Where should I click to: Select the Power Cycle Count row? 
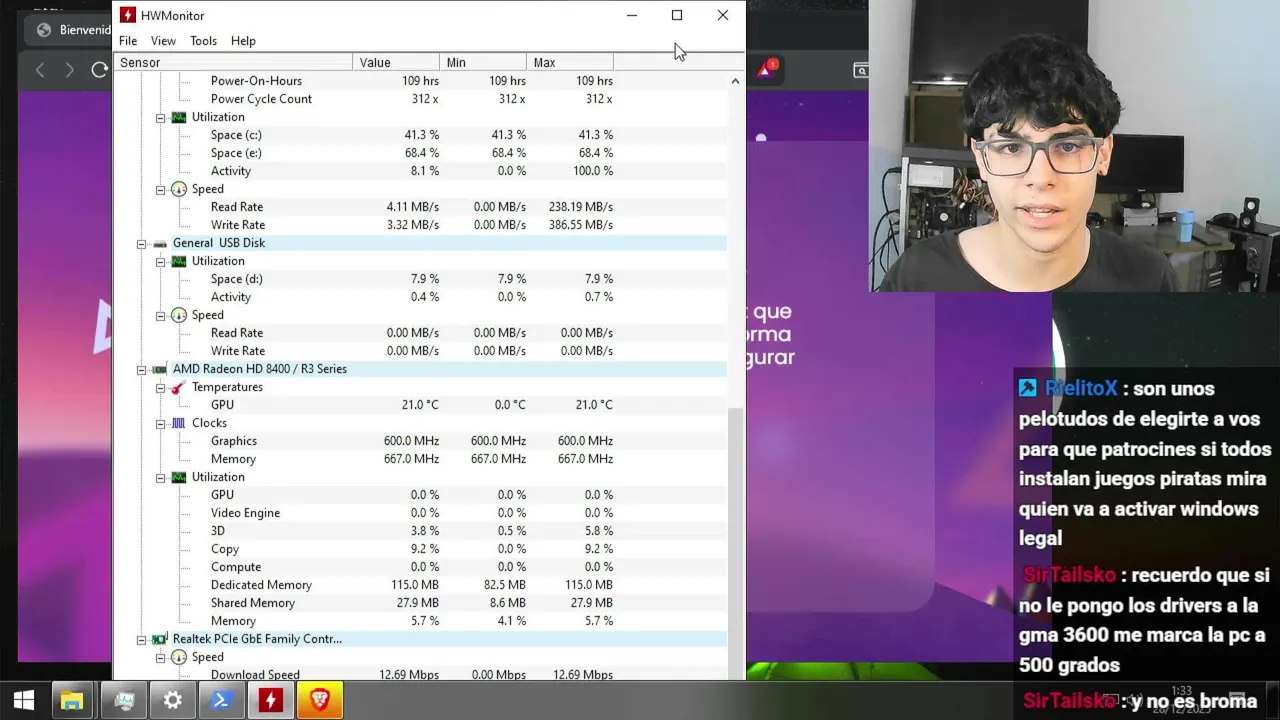point(420,99)
